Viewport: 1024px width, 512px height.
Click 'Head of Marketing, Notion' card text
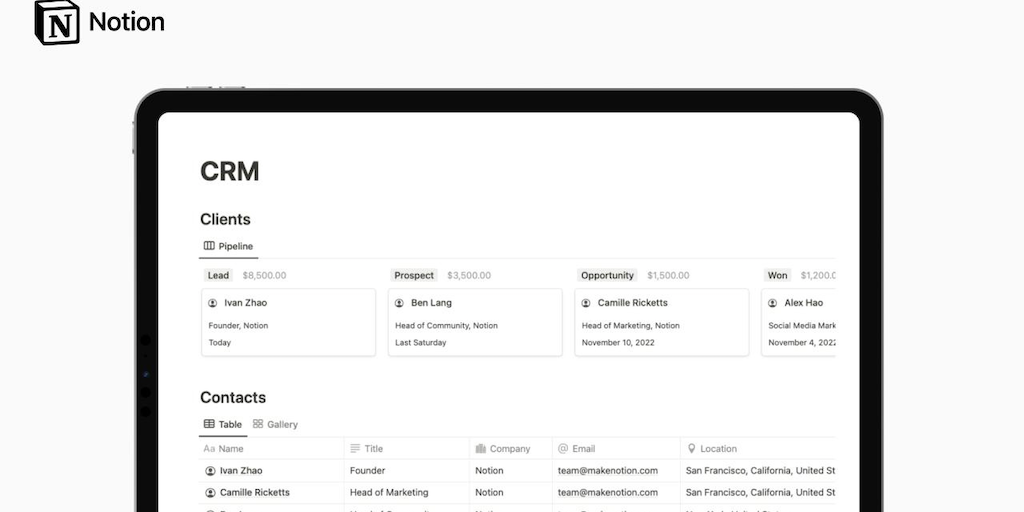pos(631,325)
